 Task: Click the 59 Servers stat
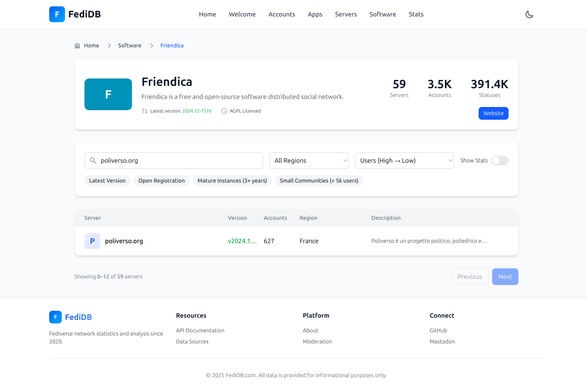[x=399, y=88]
